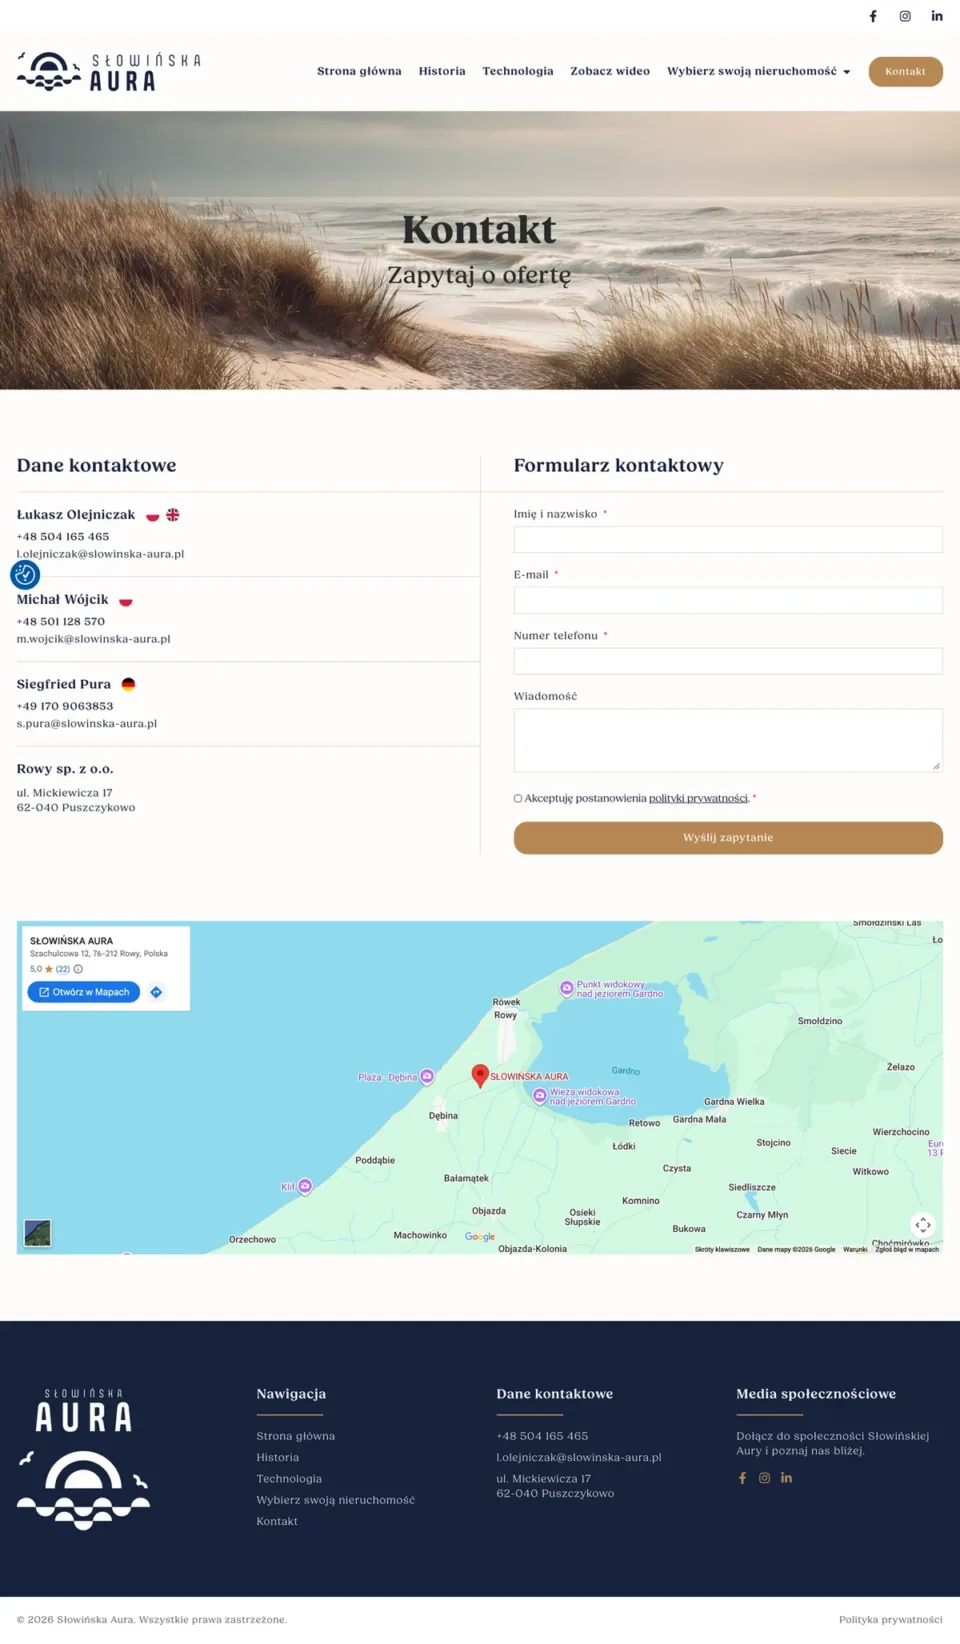Open the map camera controls icon
This screenshot has width=960, height=1644.
tap(923, 1225)
